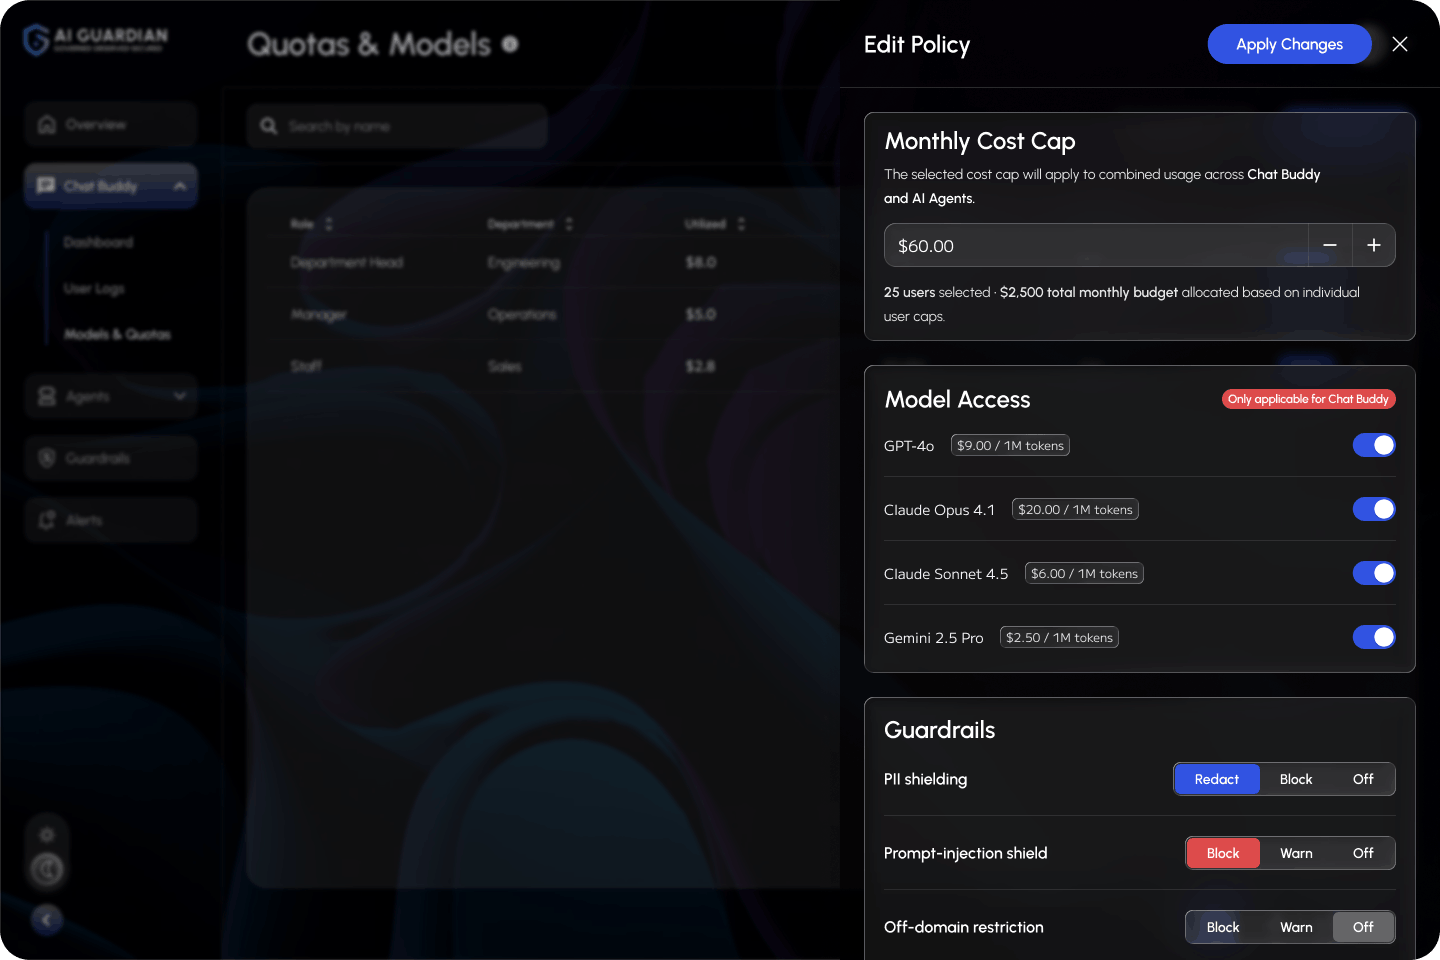Click the Search by name field
This screenshot has height=960, width=1440.
click(397, 126)
